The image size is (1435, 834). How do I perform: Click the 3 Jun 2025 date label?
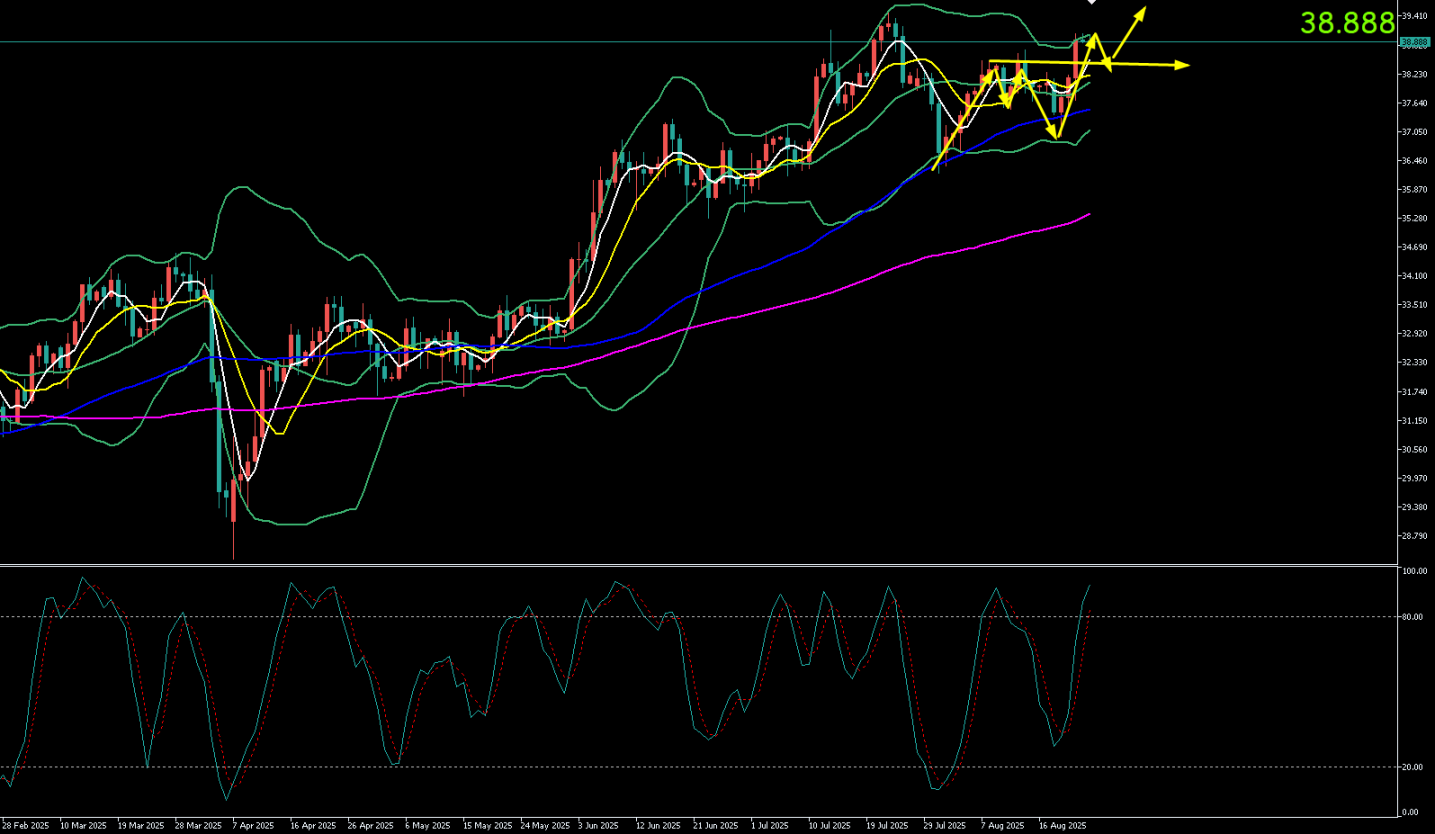(x=600, y=826)
